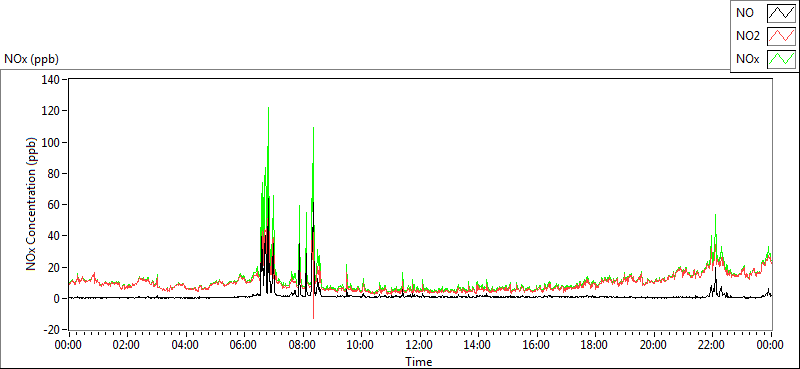Click the NO2 red line legend icon

pos(781,37)
